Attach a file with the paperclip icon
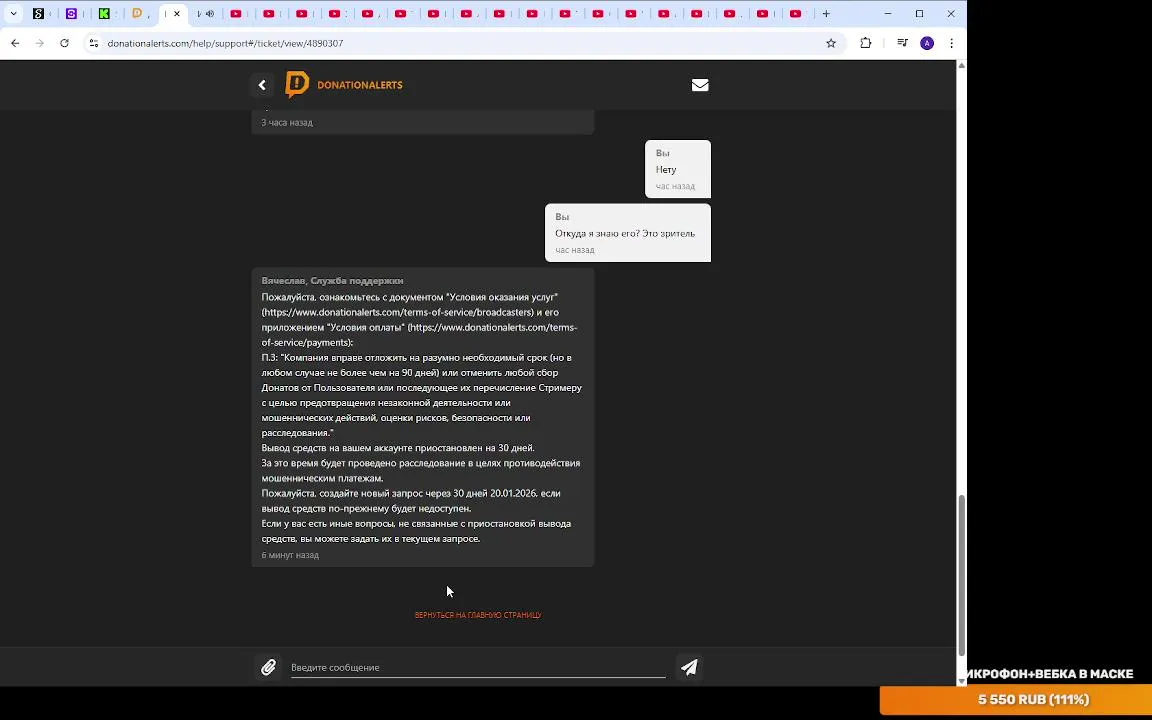Image resolution: width=1152 pixels, height=720 pixels. tap(268, 667)
